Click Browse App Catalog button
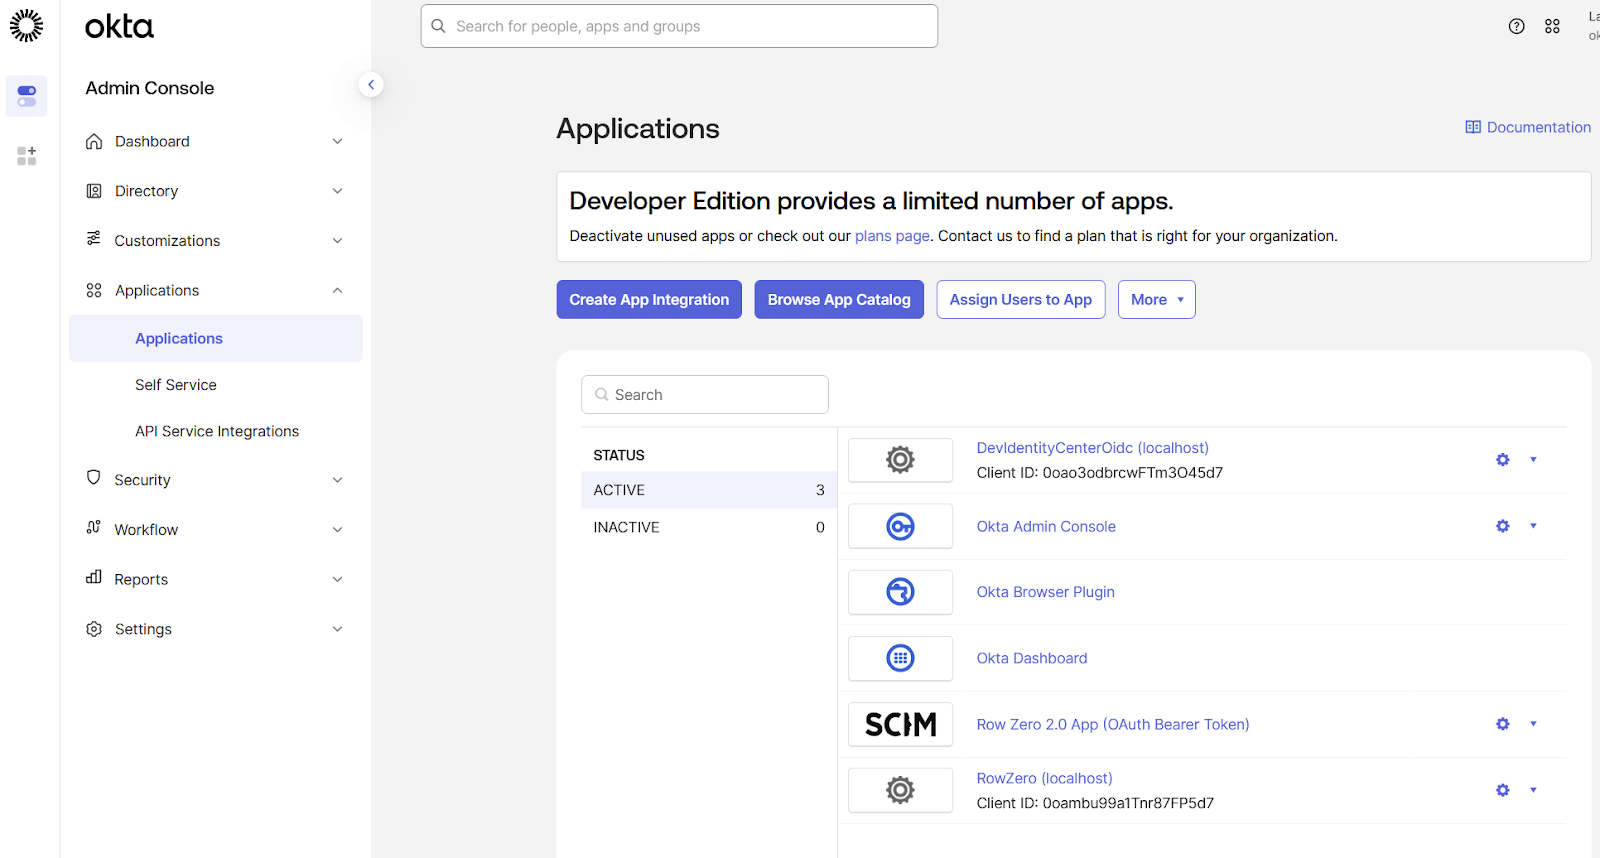1600x858 pixels. 839,300
